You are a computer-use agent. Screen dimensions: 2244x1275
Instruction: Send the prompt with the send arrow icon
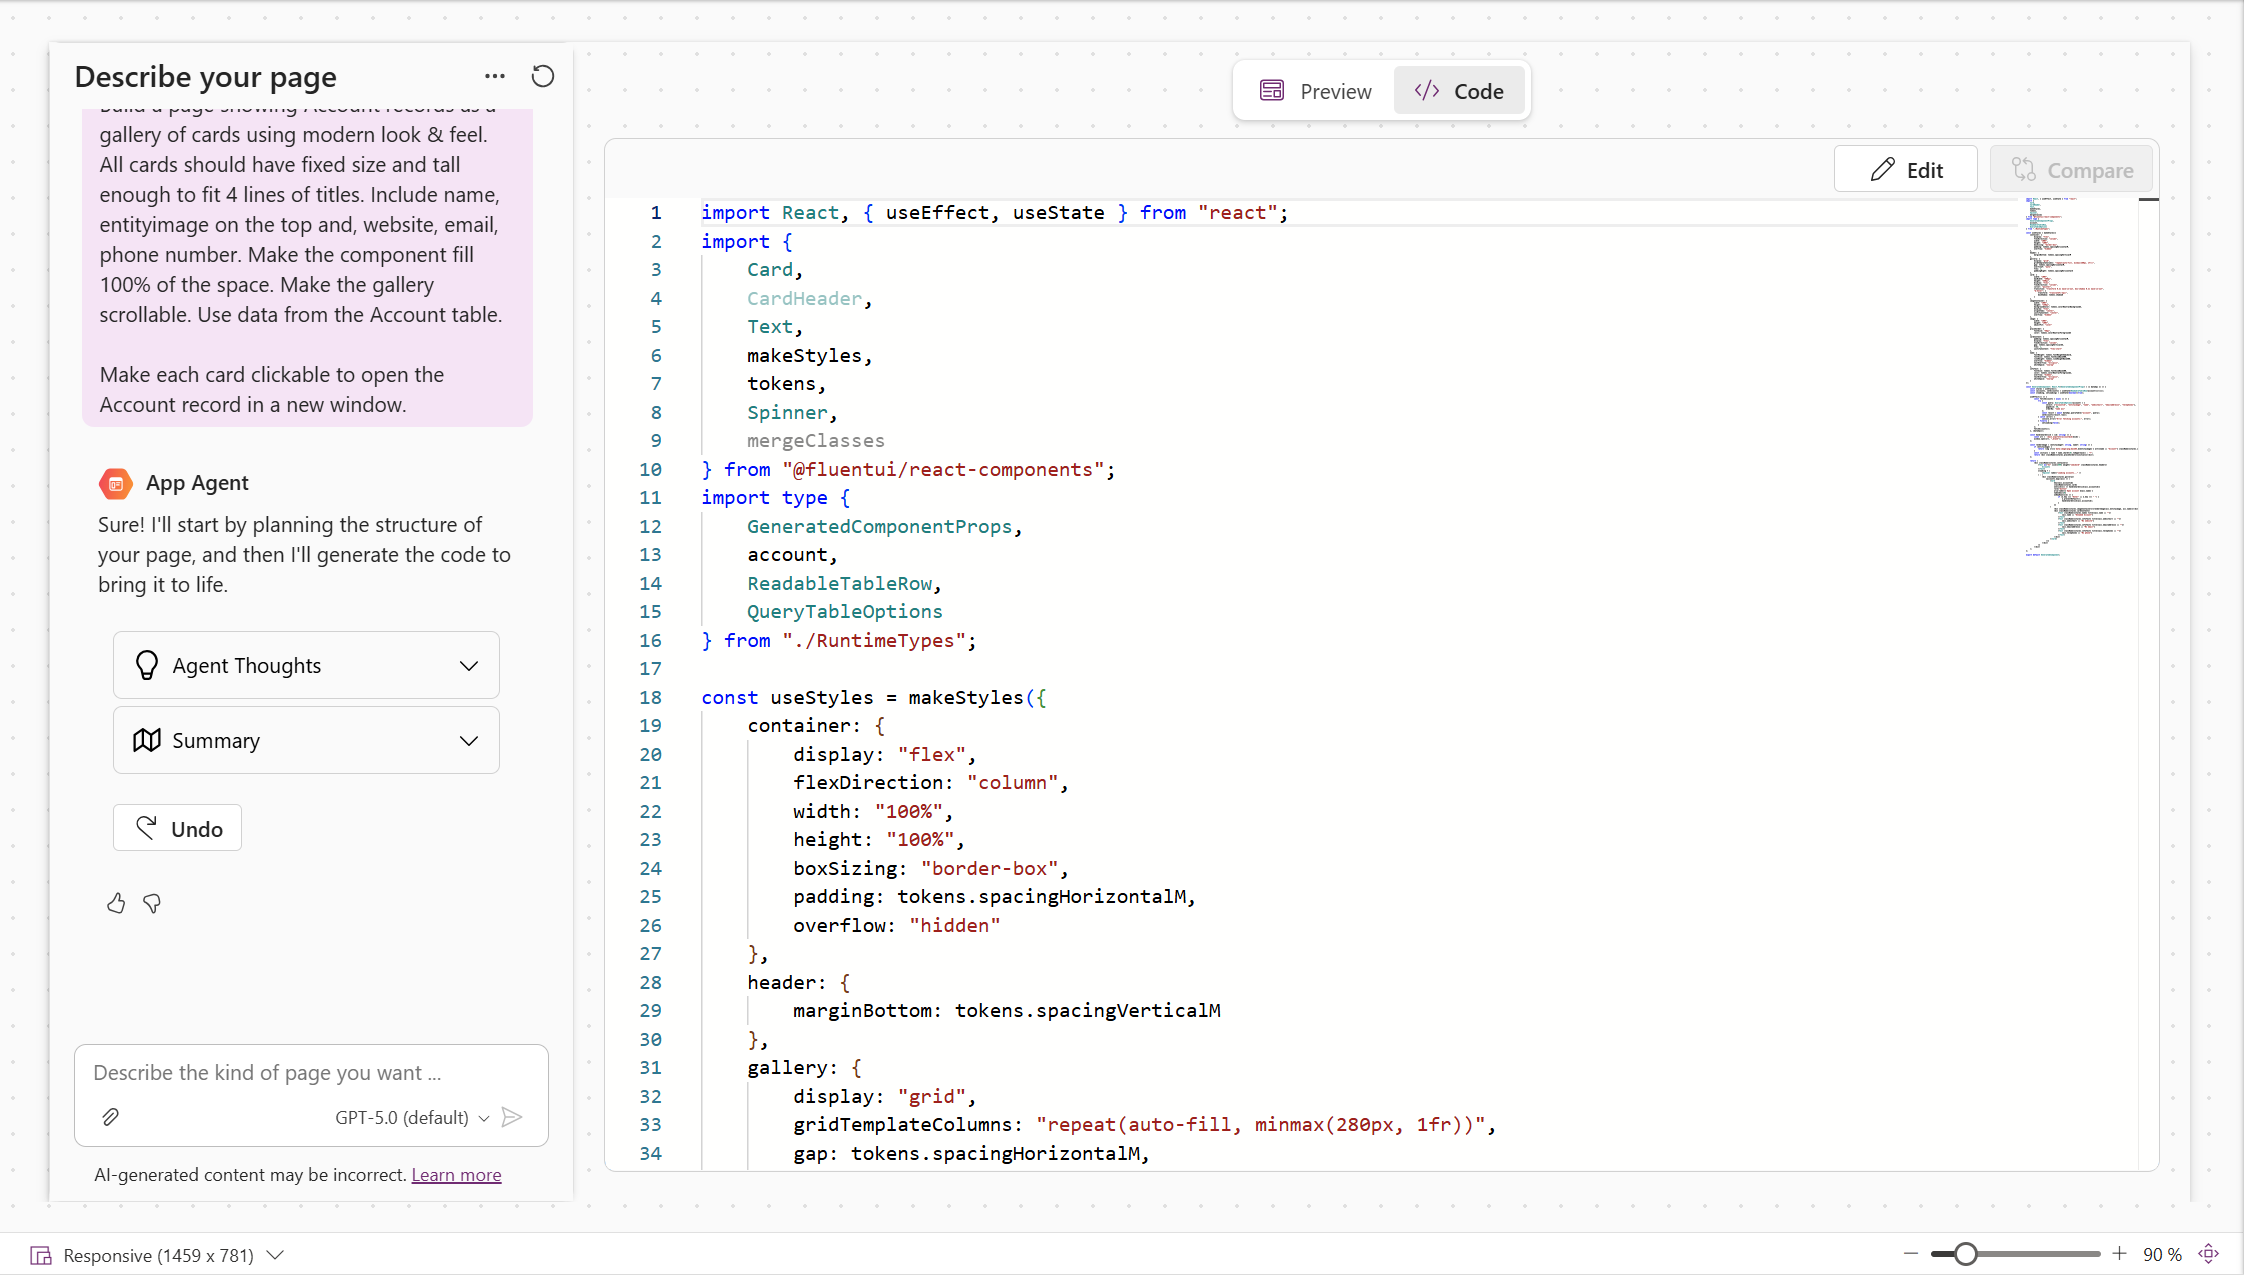pyautogui.click(x=513, y=1117)
